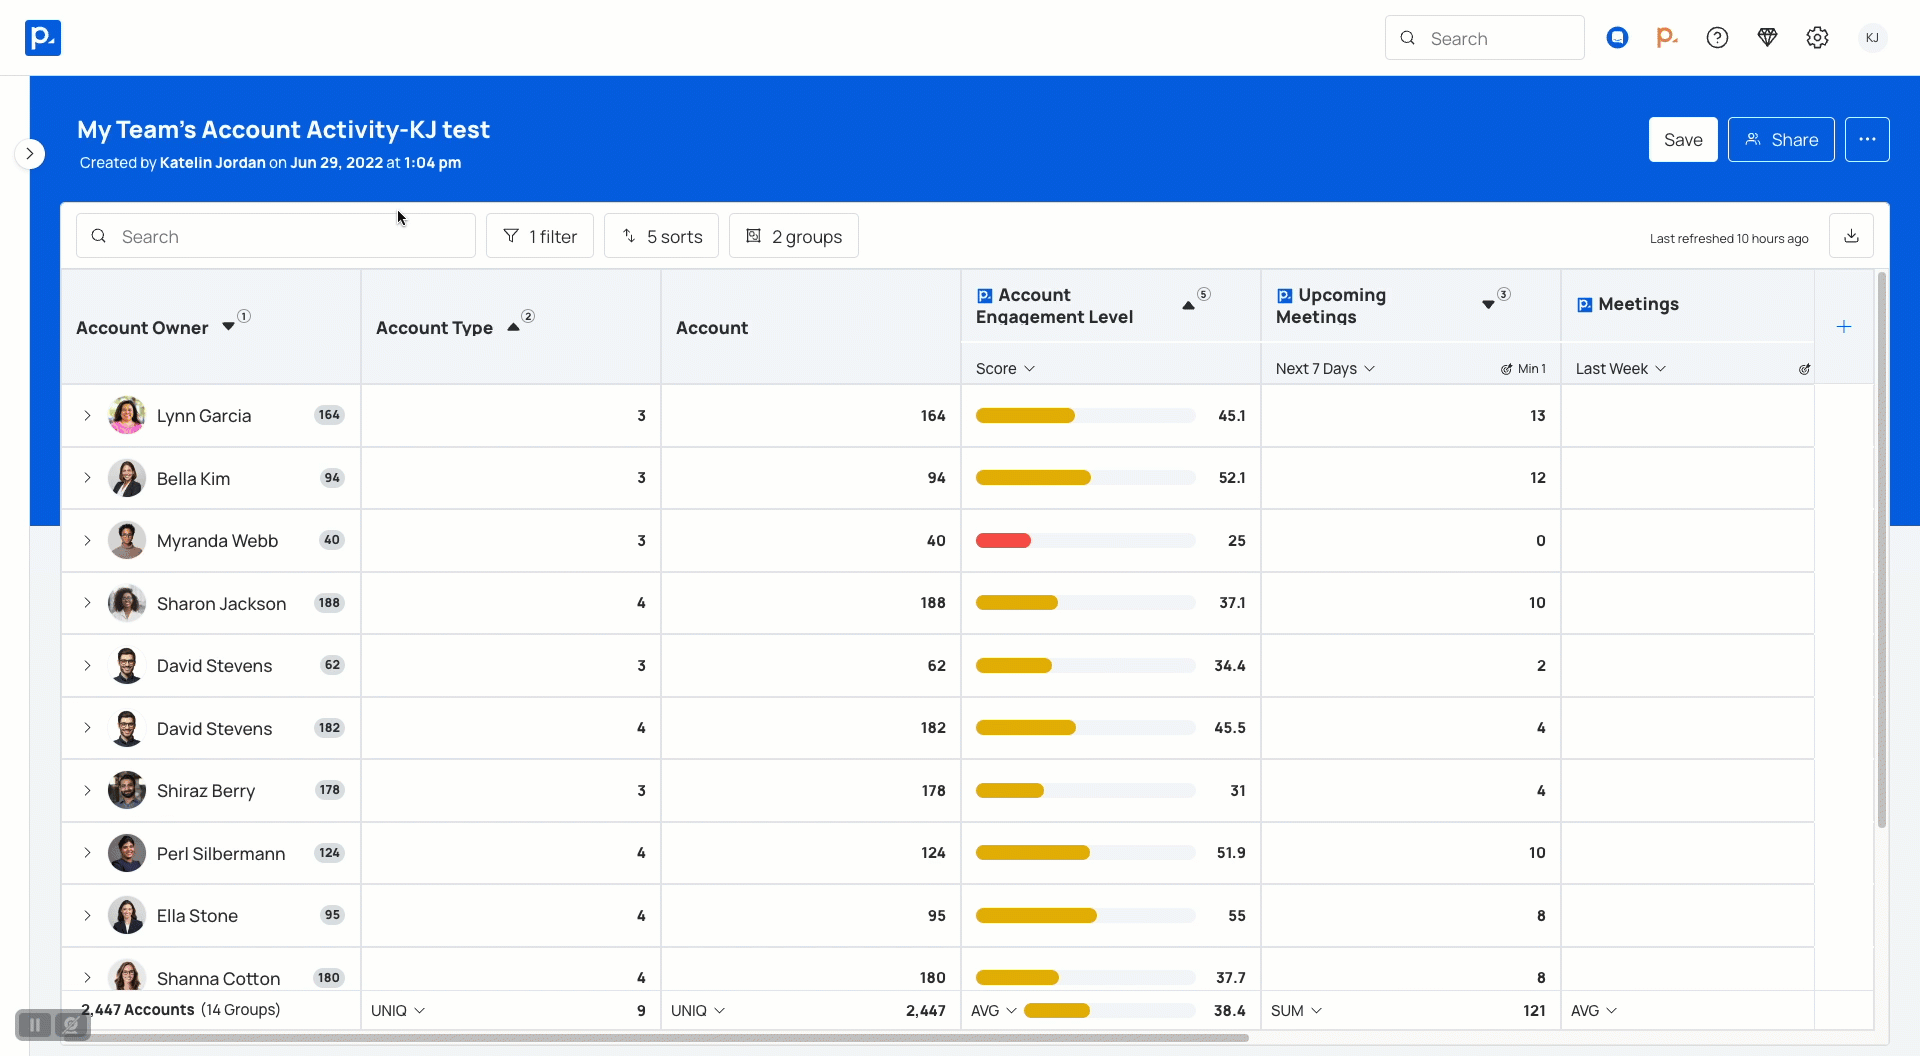Click the Save button

coord(1682,140)
